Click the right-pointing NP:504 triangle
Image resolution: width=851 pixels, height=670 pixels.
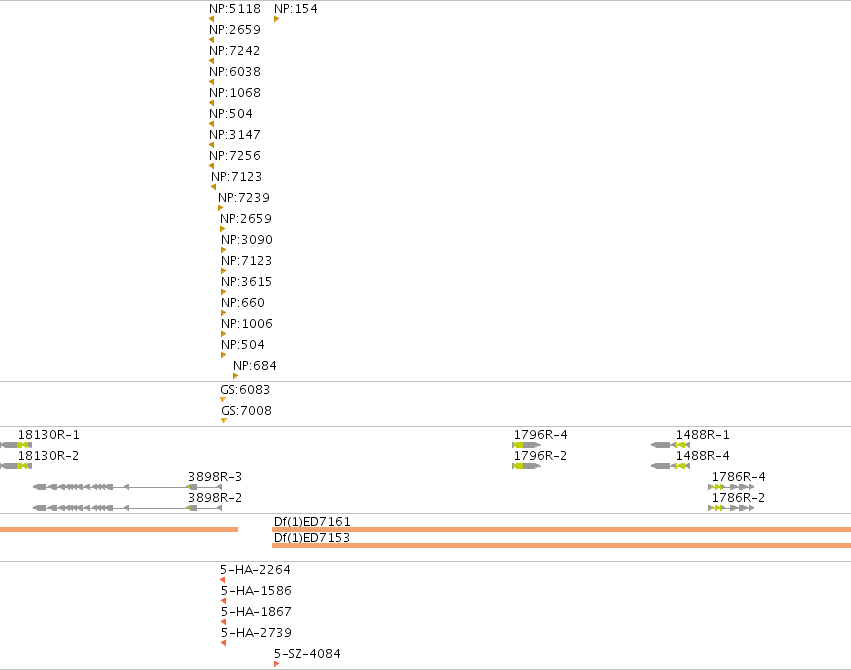pyautogui.click(x=224, y=355)
